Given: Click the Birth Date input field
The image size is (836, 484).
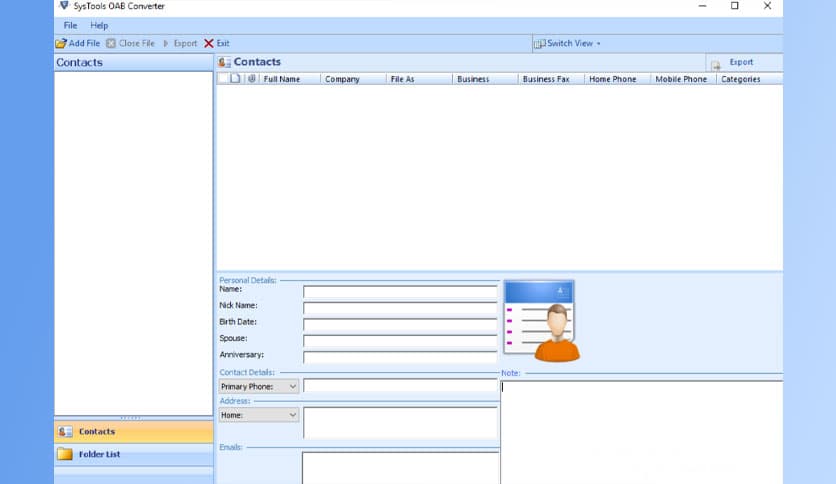Looking at the screenshot, I should point(400,325).
